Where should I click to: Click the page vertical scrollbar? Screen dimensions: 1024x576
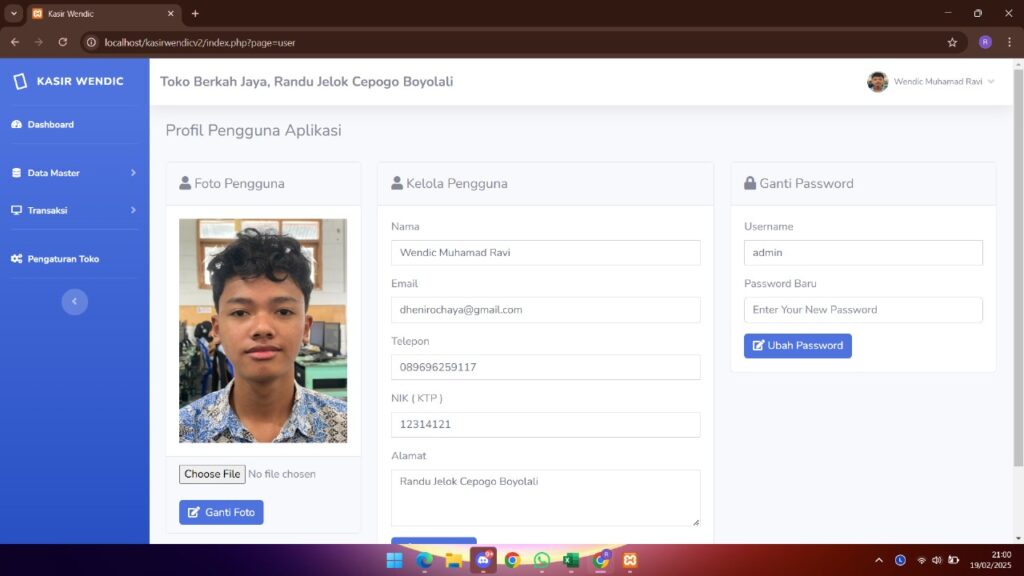[1018, 268]
